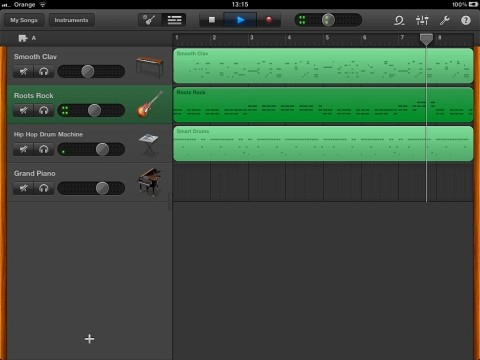This screenshot has height=360, width=480.
Task: Open song settings wrench icon
Action: click(x=444, y=20)
